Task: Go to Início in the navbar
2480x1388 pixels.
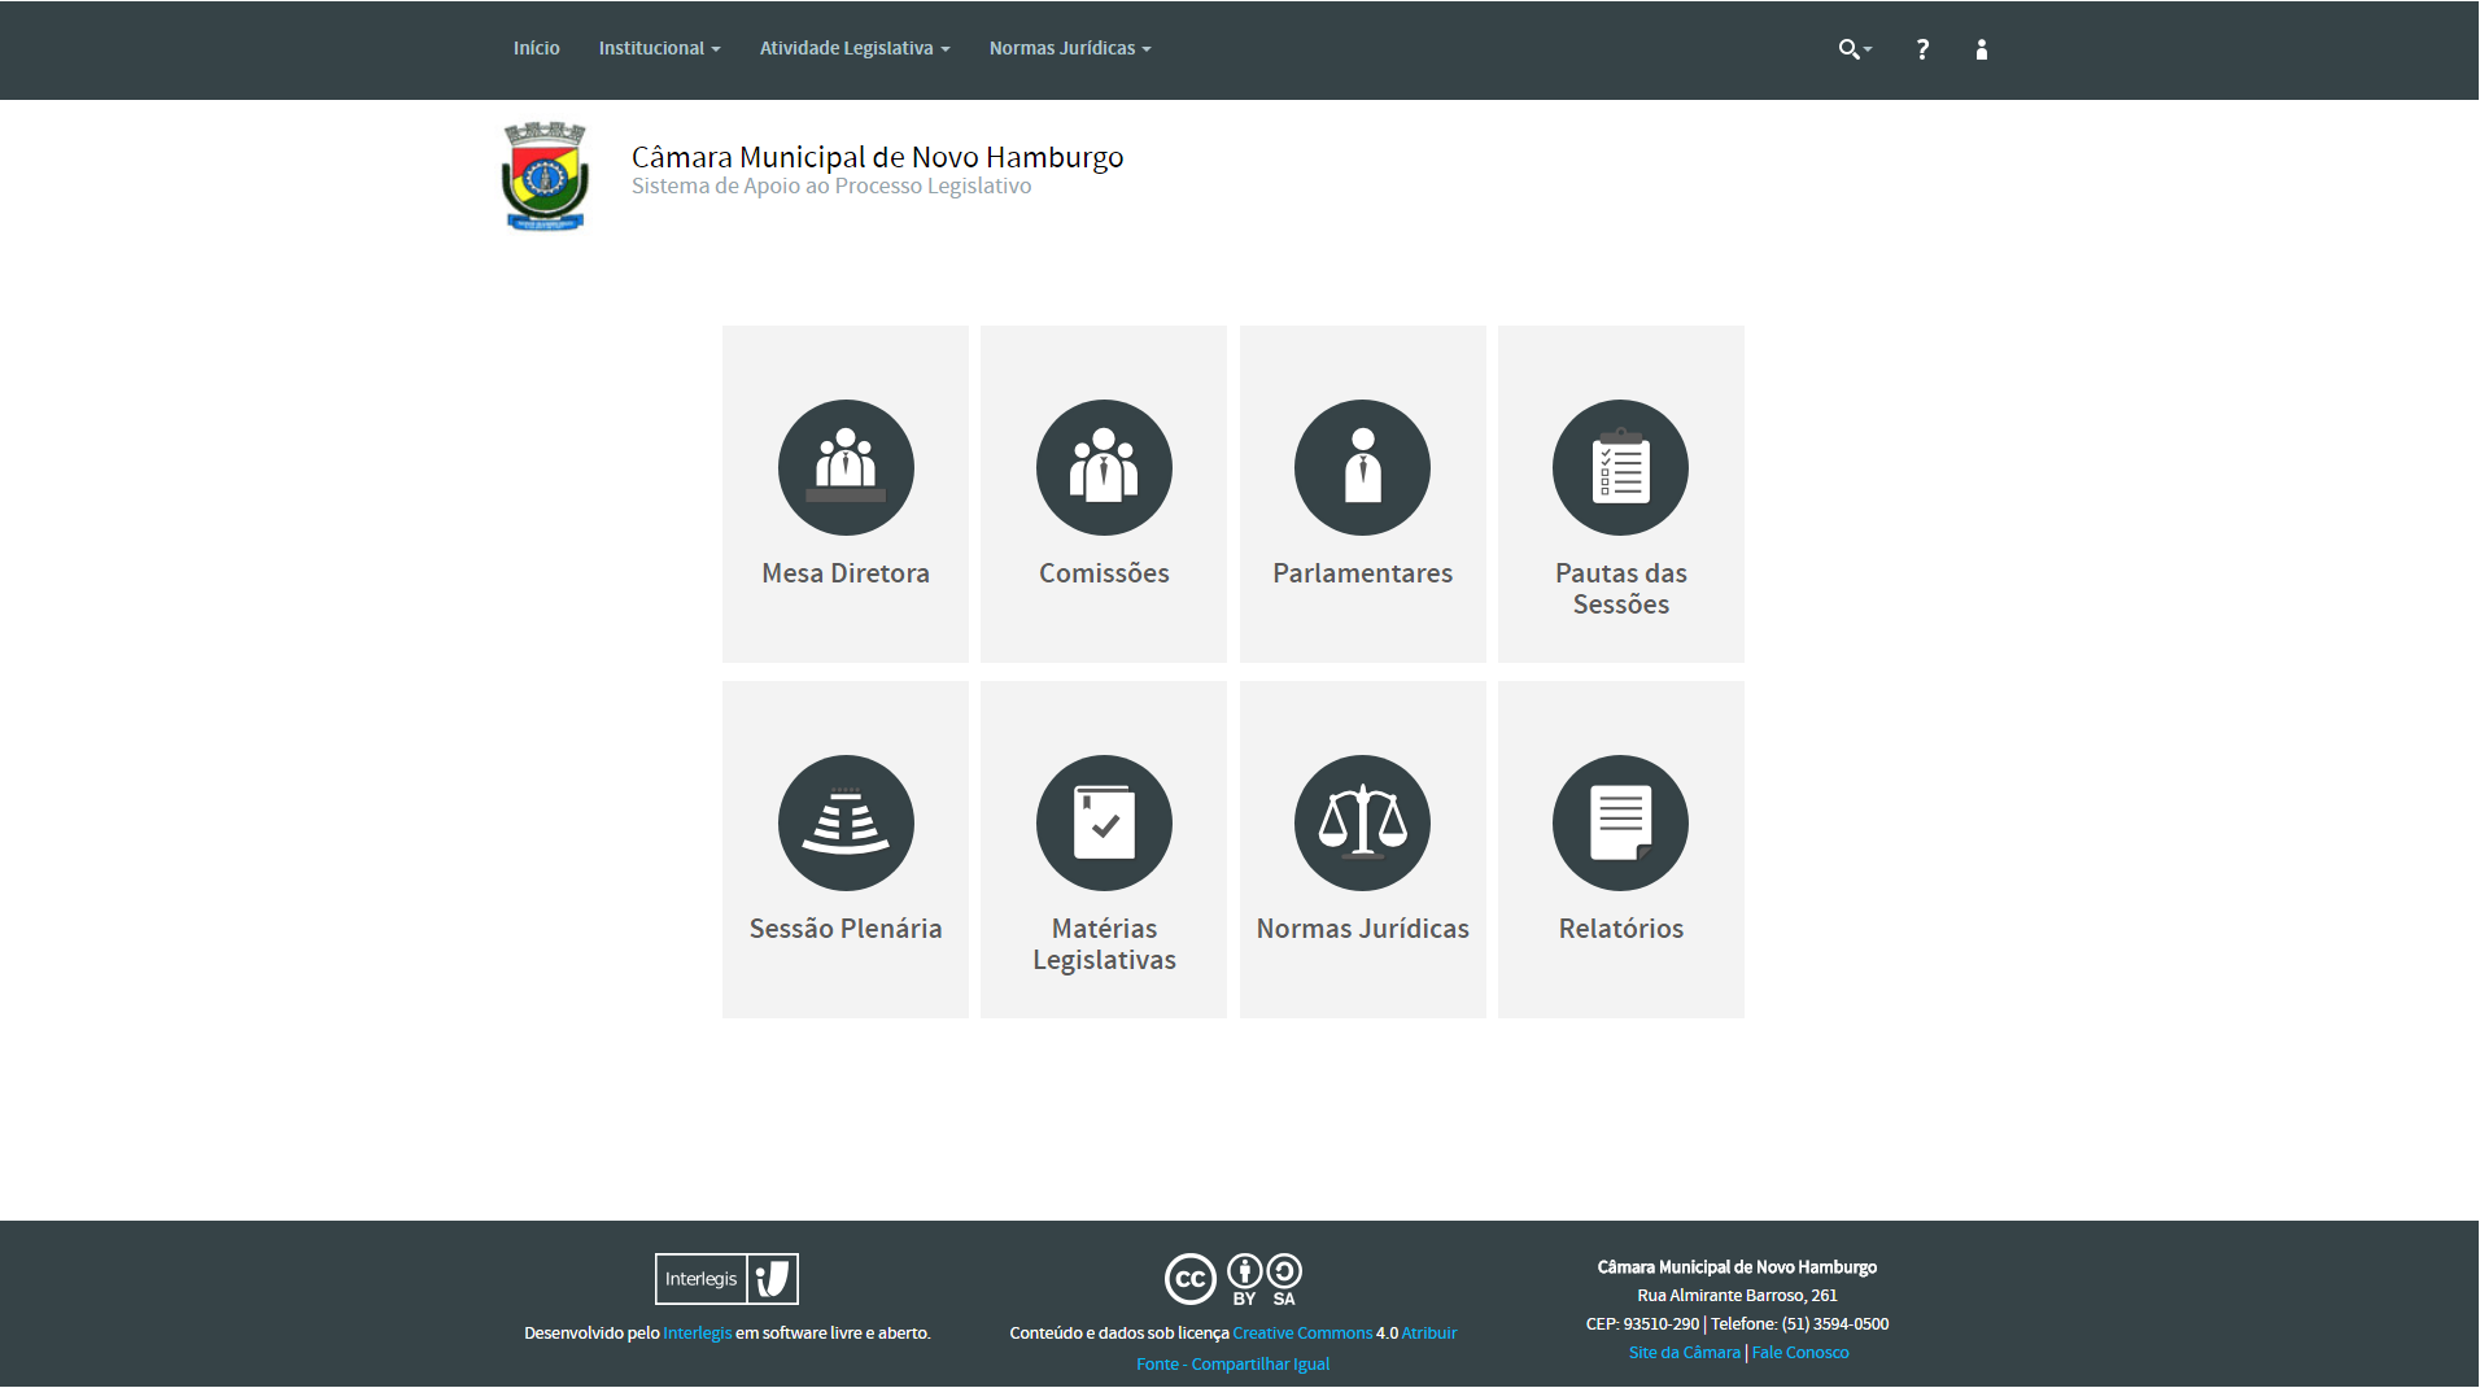Action: coord(536,48)
